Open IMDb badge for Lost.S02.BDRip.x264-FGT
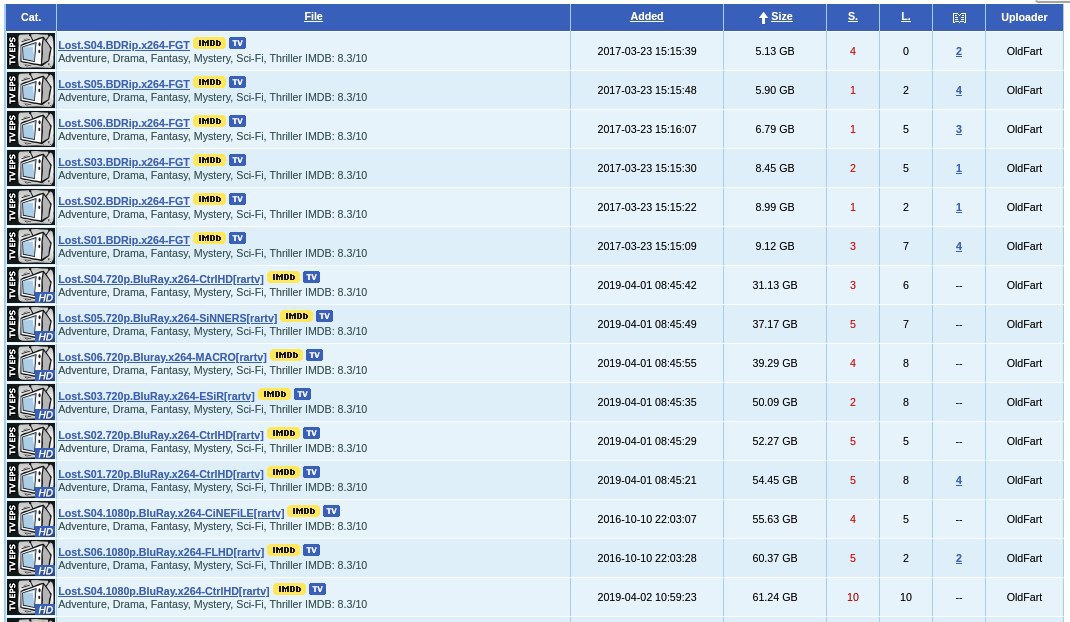The width and height of the screenshot is (1070, 622). [209, 199]
